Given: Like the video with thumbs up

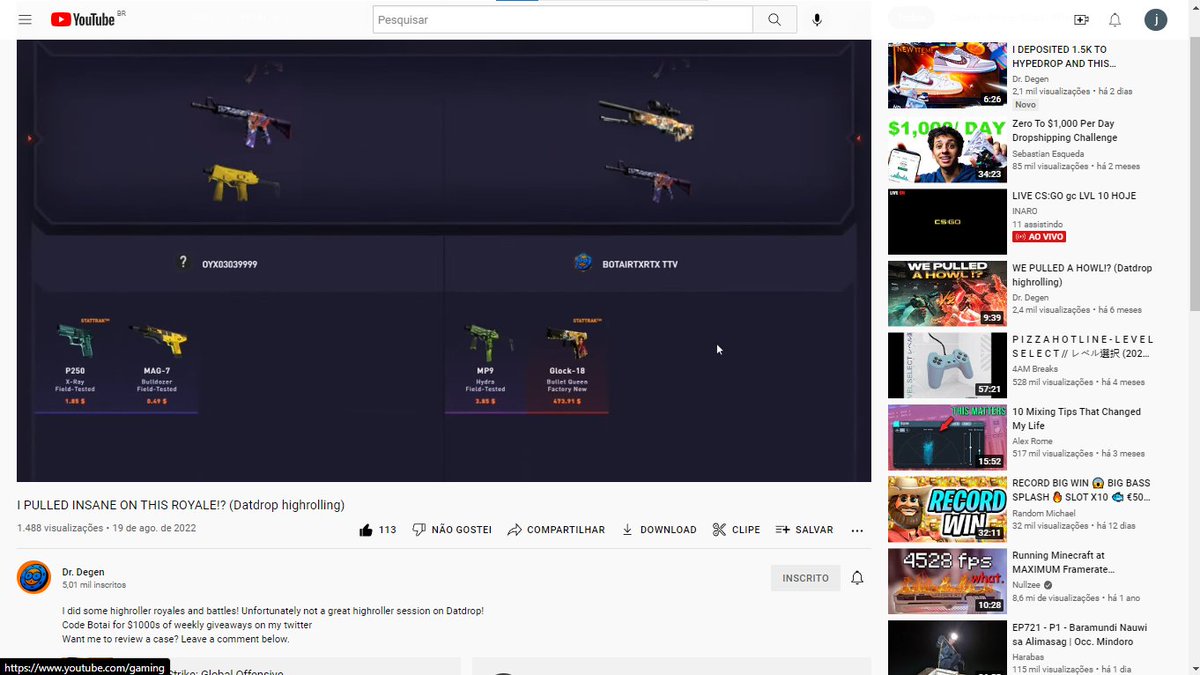Looking at the screenshot, I should pos(366,530).
